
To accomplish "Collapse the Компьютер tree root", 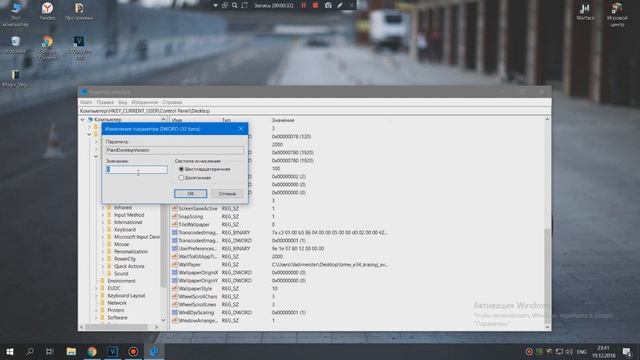I will point(83,120).
